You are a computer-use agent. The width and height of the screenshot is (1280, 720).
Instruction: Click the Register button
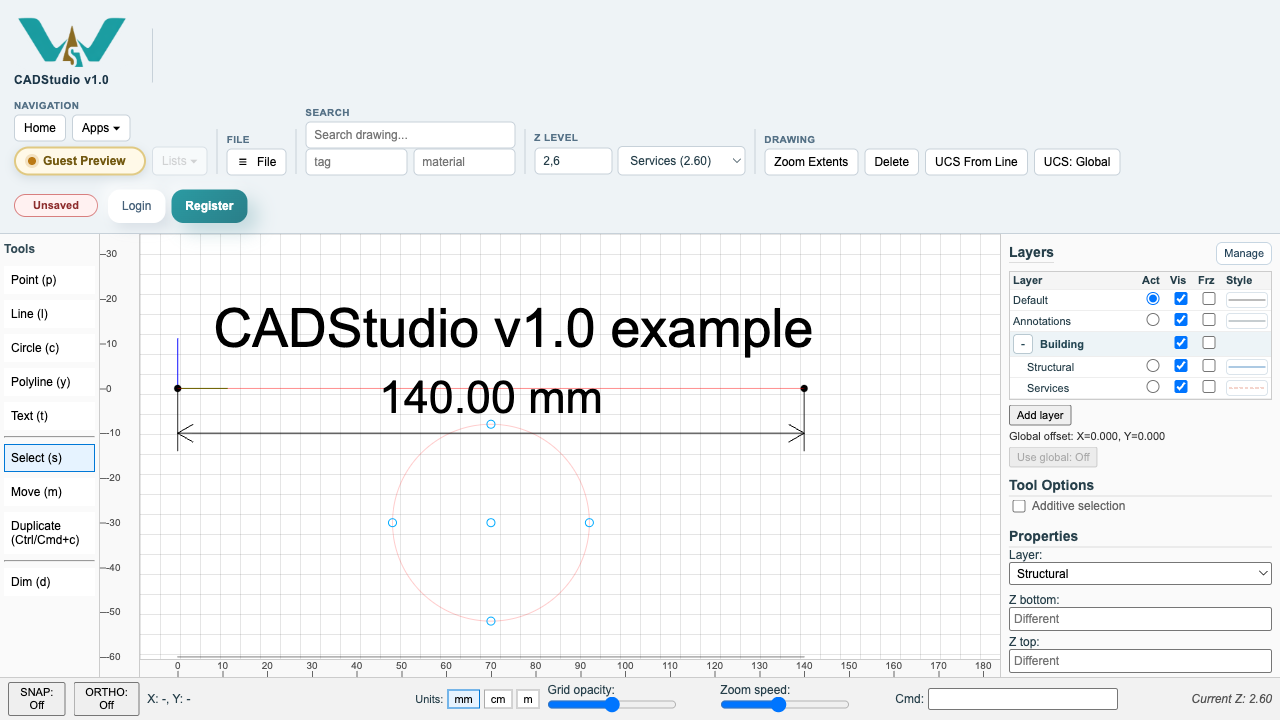209,206
